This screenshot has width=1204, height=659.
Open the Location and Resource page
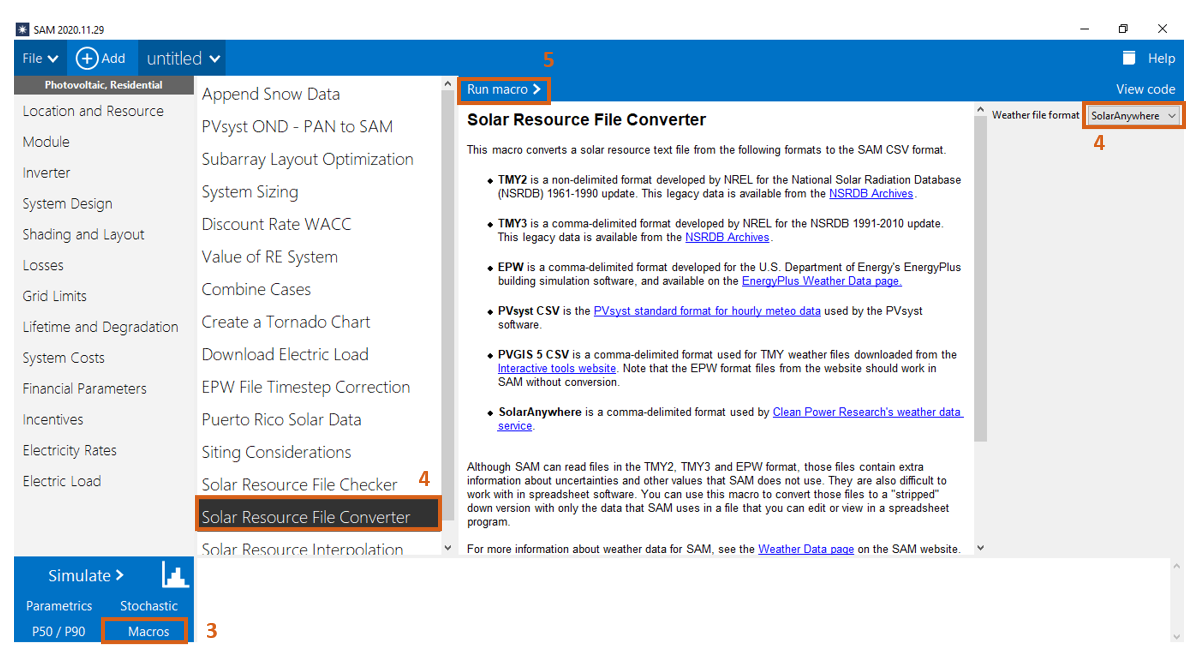pyautogui.click(x=93, y=111)
